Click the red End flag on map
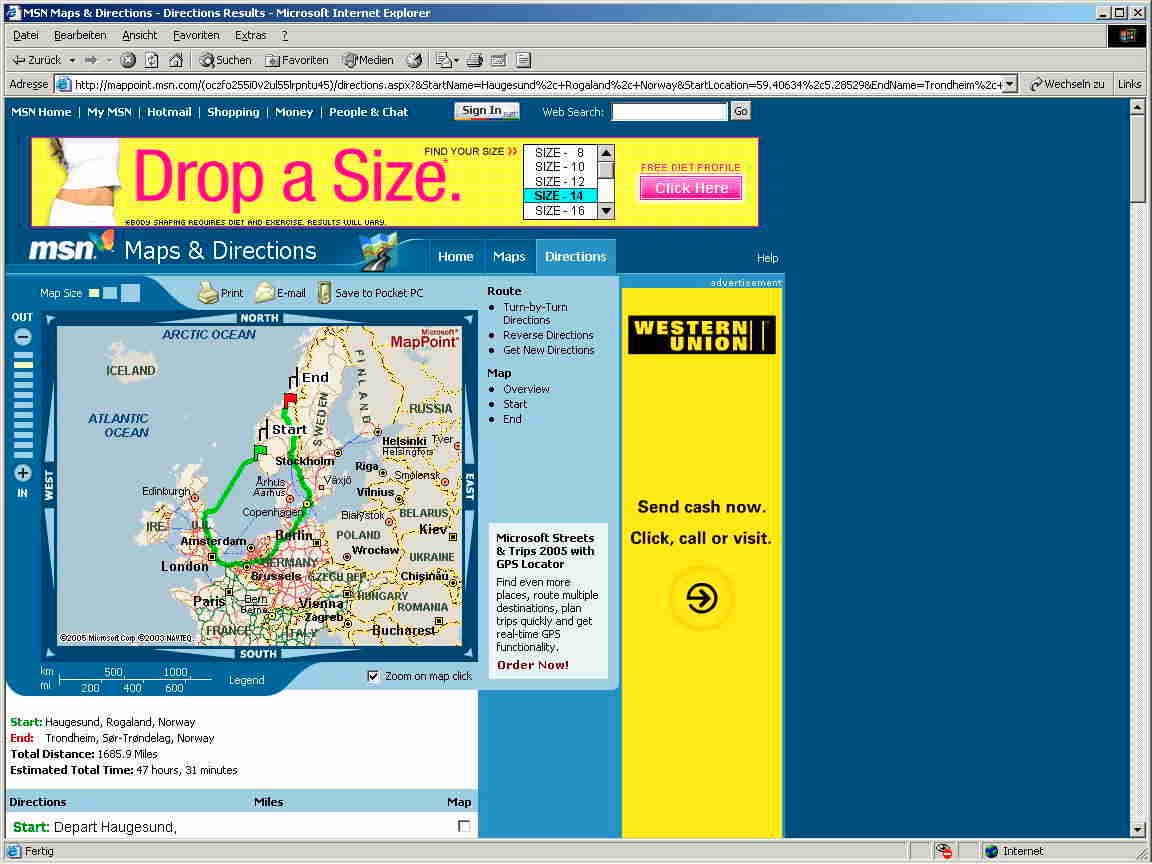 pos(290,400)
